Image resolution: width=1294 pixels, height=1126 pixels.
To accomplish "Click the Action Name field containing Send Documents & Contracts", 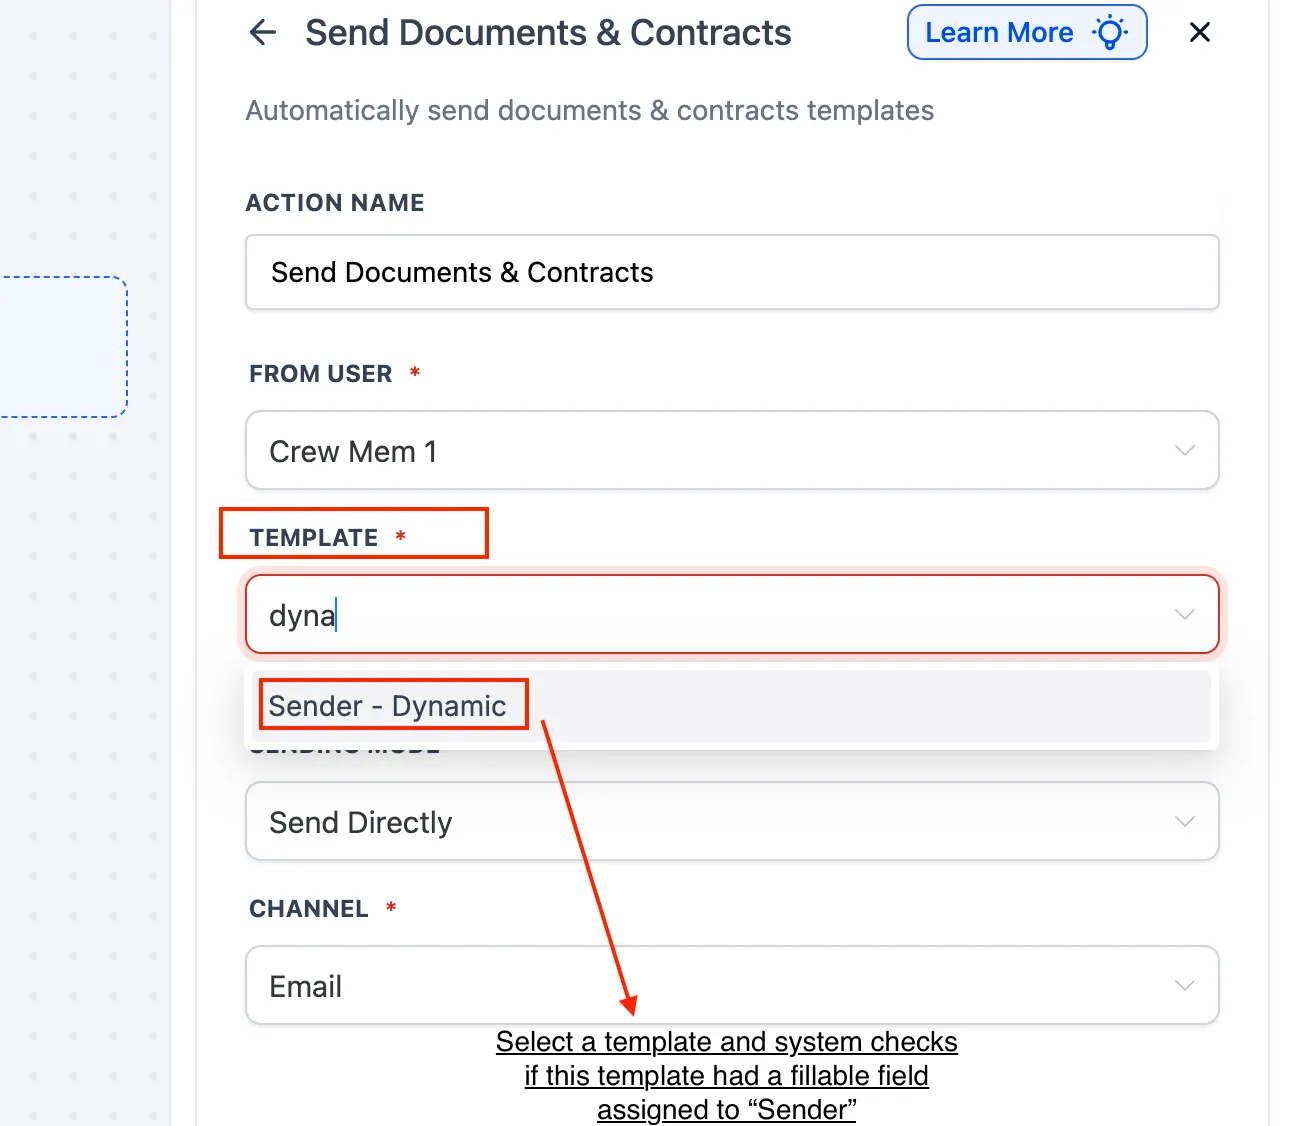I will pos(732,272).
